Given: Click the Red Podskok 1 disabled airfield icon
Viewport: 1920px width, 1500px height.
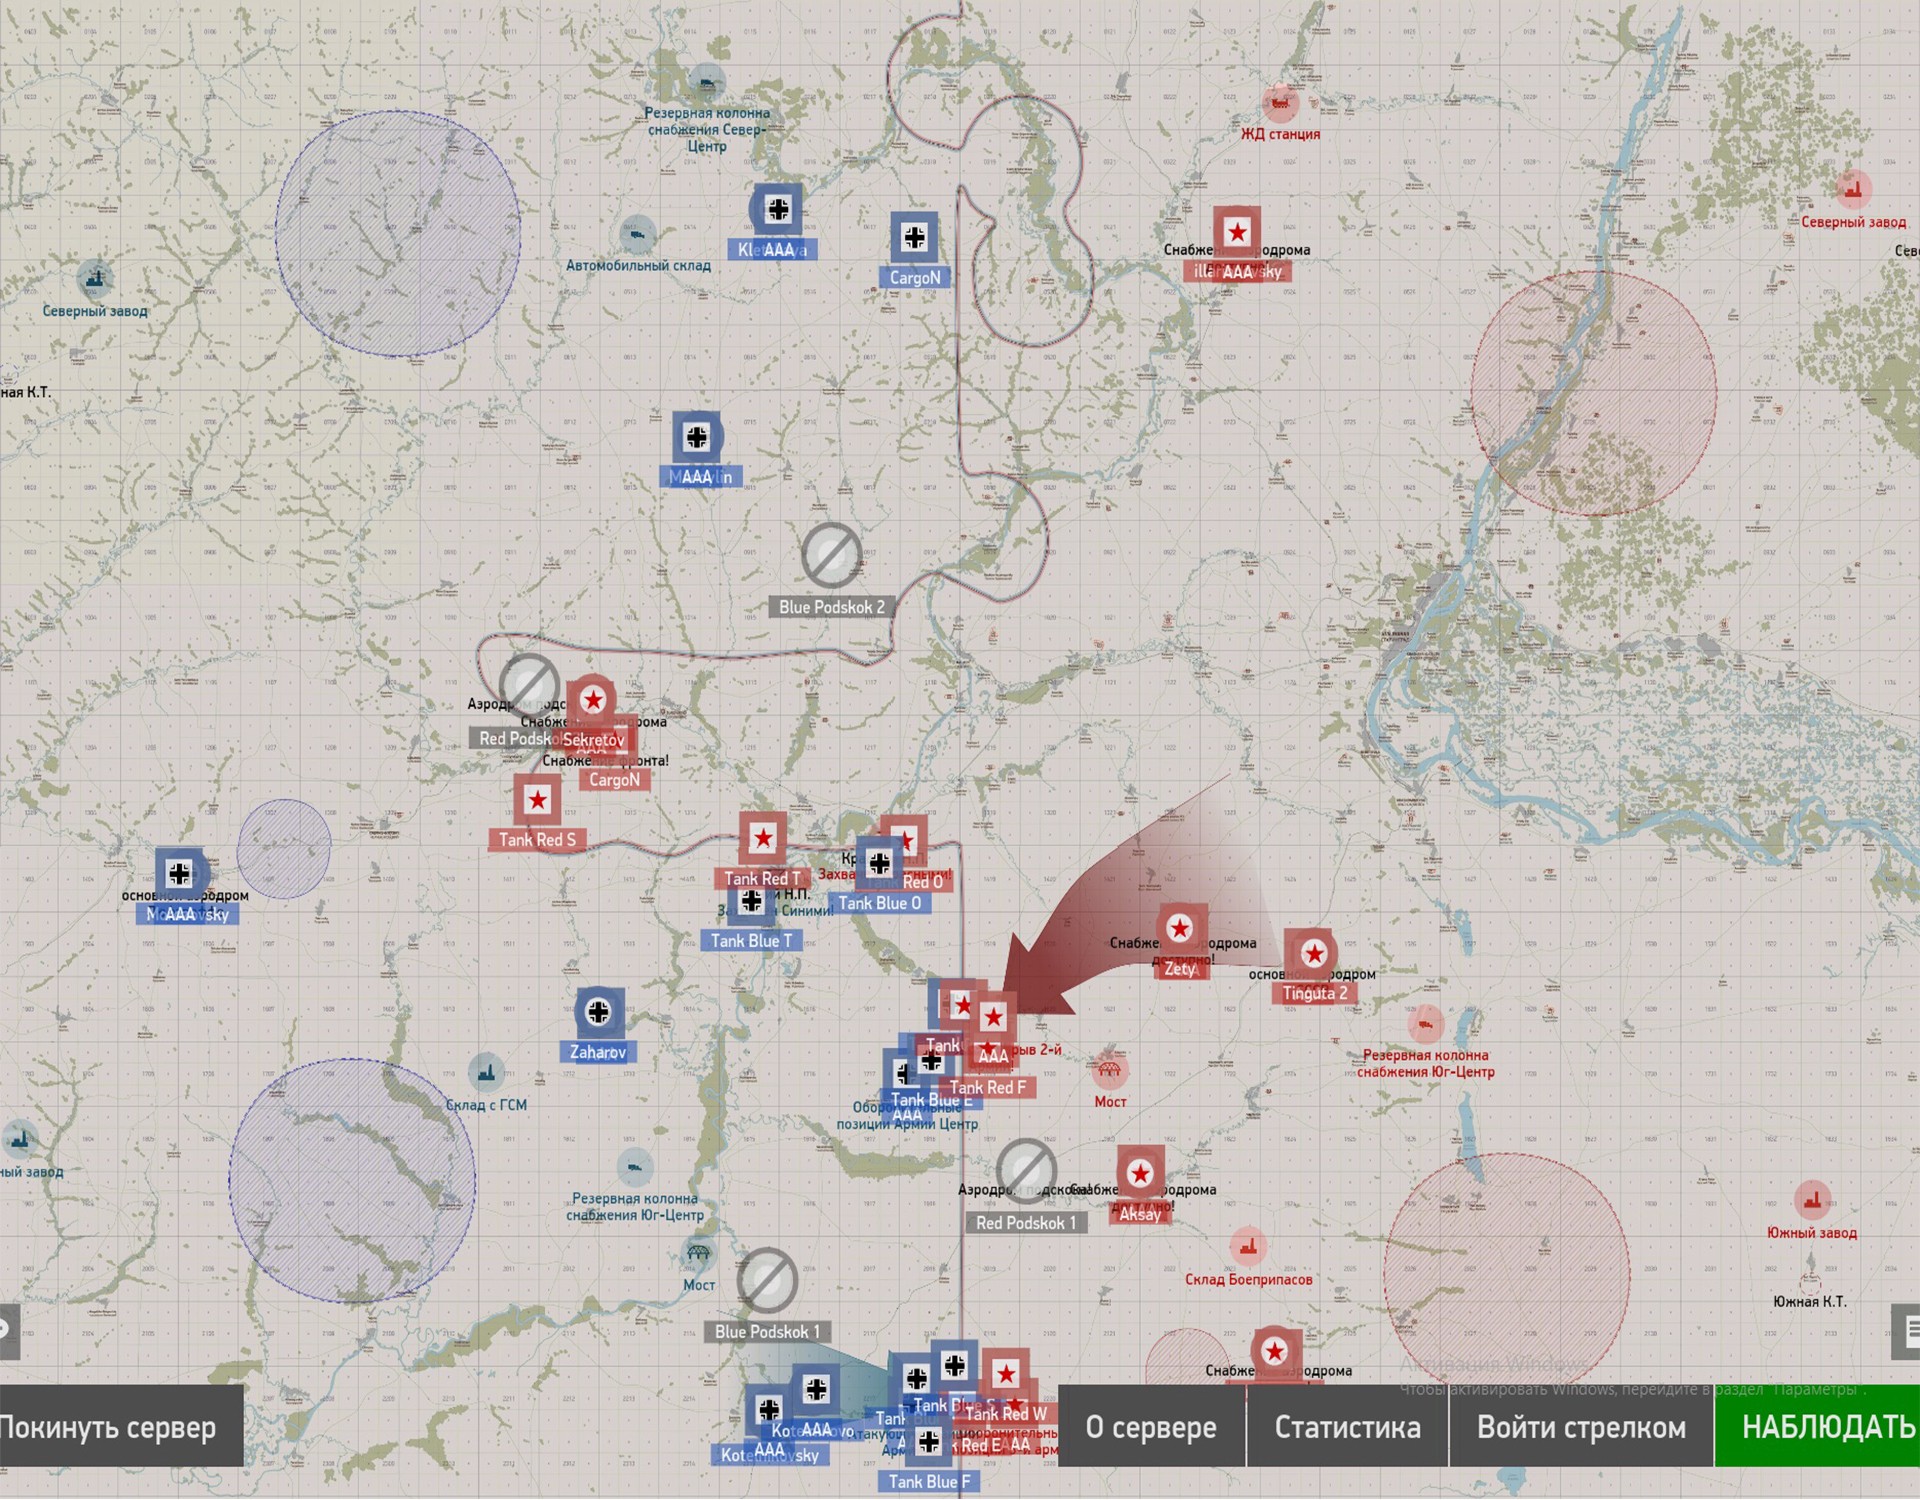Looking at the screenshot, I should 1026,1170.
